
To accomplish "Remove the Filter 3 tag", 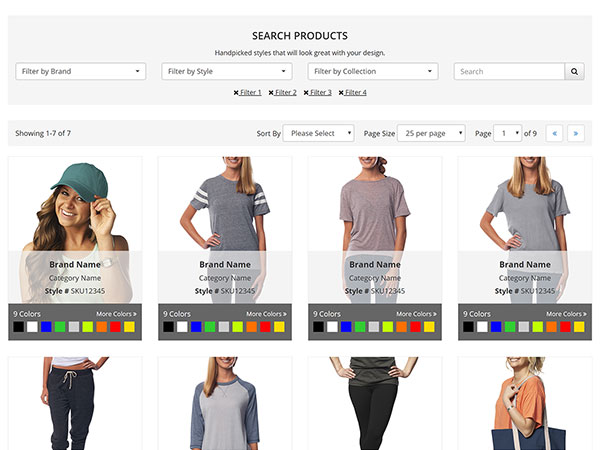I will (x=306, y=93).
